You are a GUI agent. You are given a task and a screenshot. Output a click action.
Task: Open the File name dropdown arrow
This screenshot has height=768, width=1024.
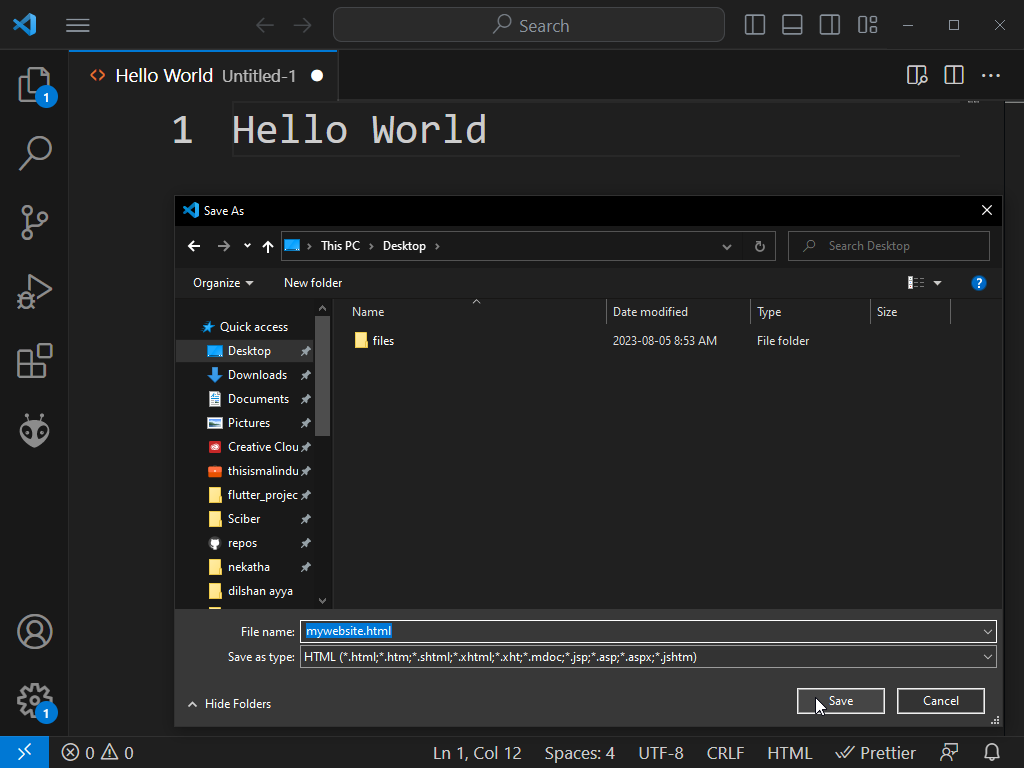click(988, 632)
